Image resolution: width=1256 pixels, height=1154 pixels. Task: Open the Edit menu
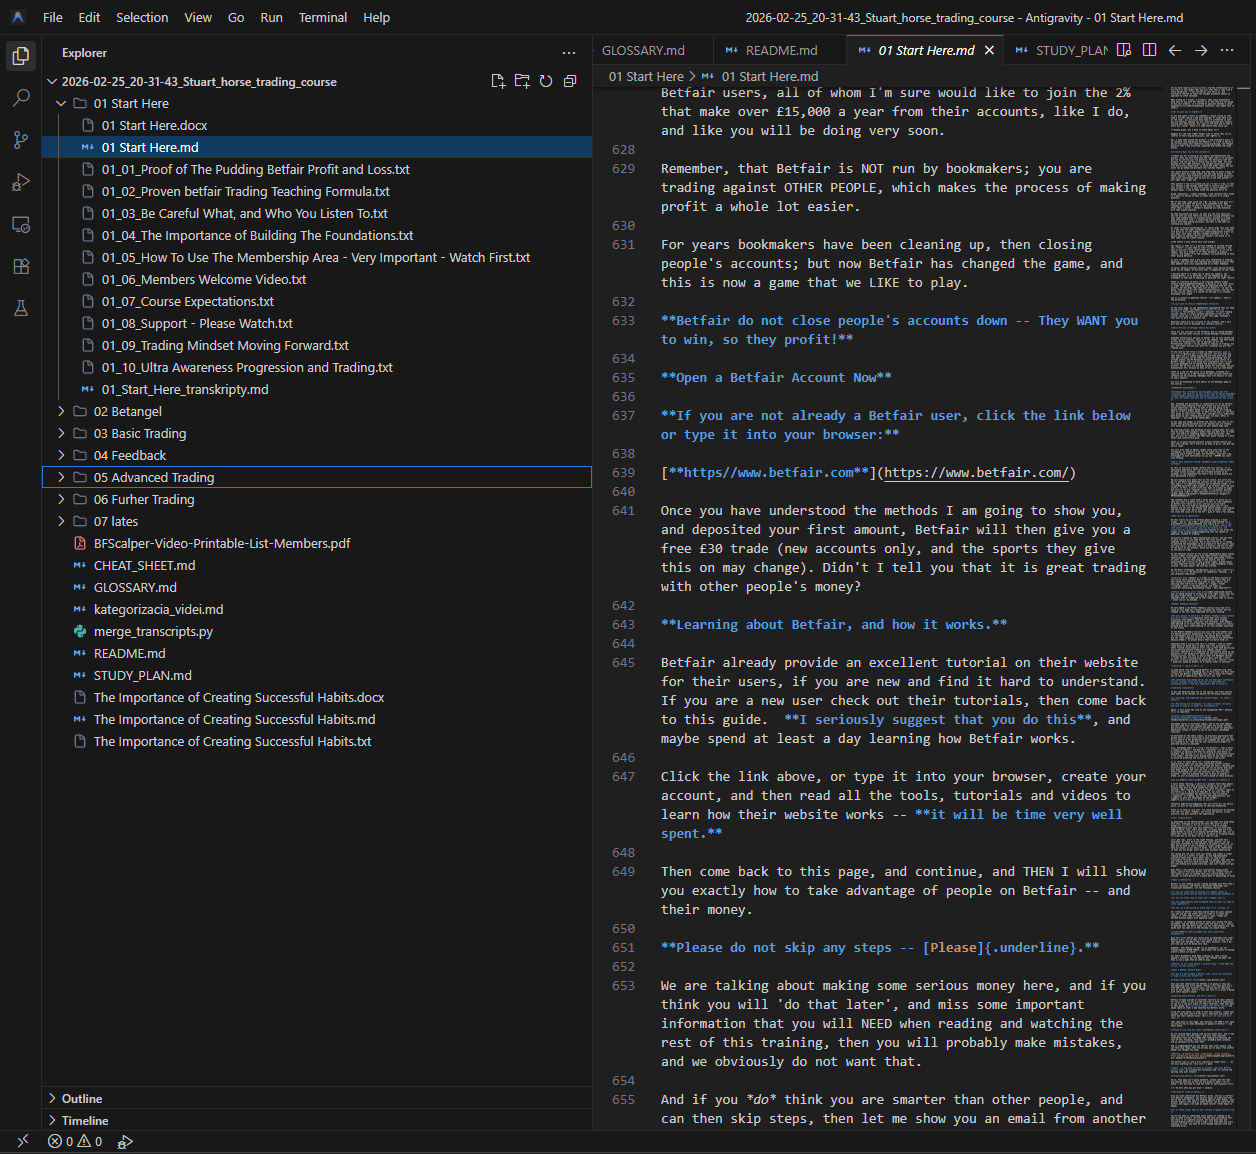(x=89, y=17)
